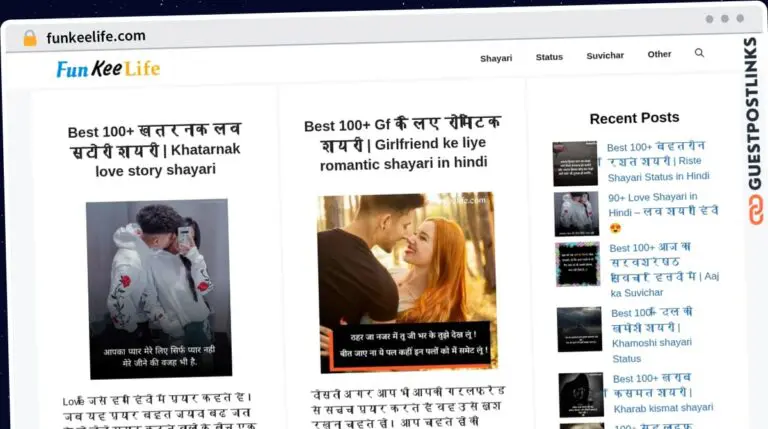Open Girlfriend ke liye romantic shayari title
This screenshot has width=768, height=429.
pos(402,144)
